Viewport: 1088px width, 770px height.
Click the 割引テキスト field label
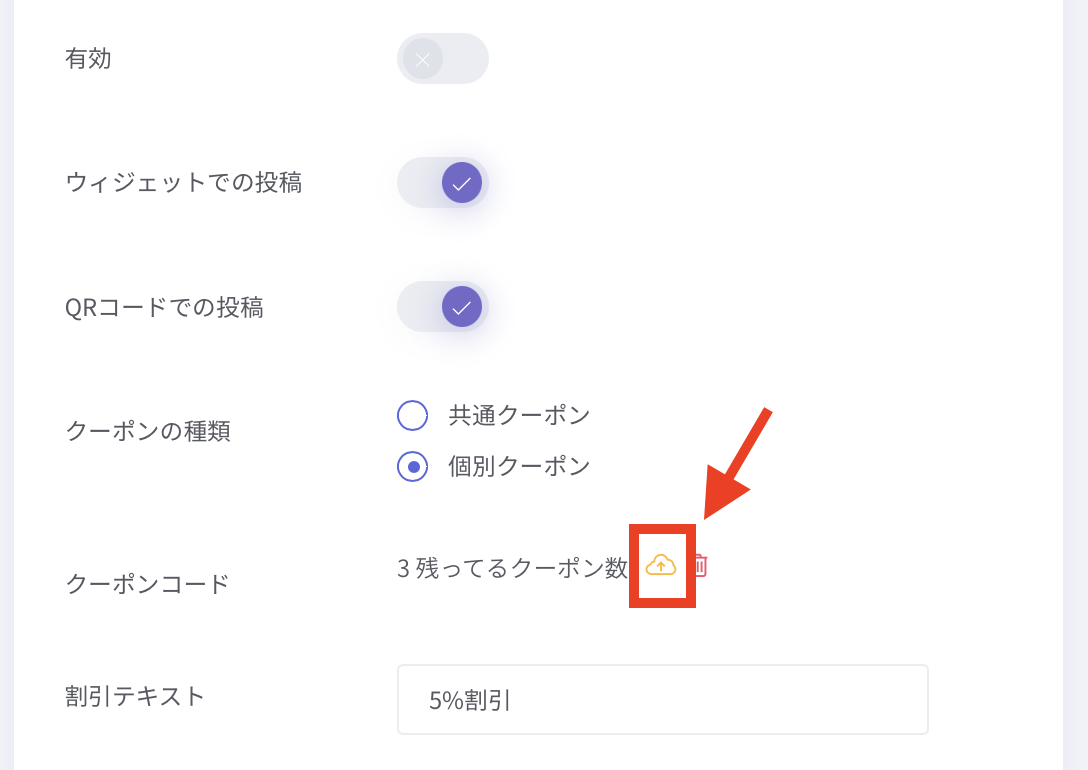tap(135, 696)
